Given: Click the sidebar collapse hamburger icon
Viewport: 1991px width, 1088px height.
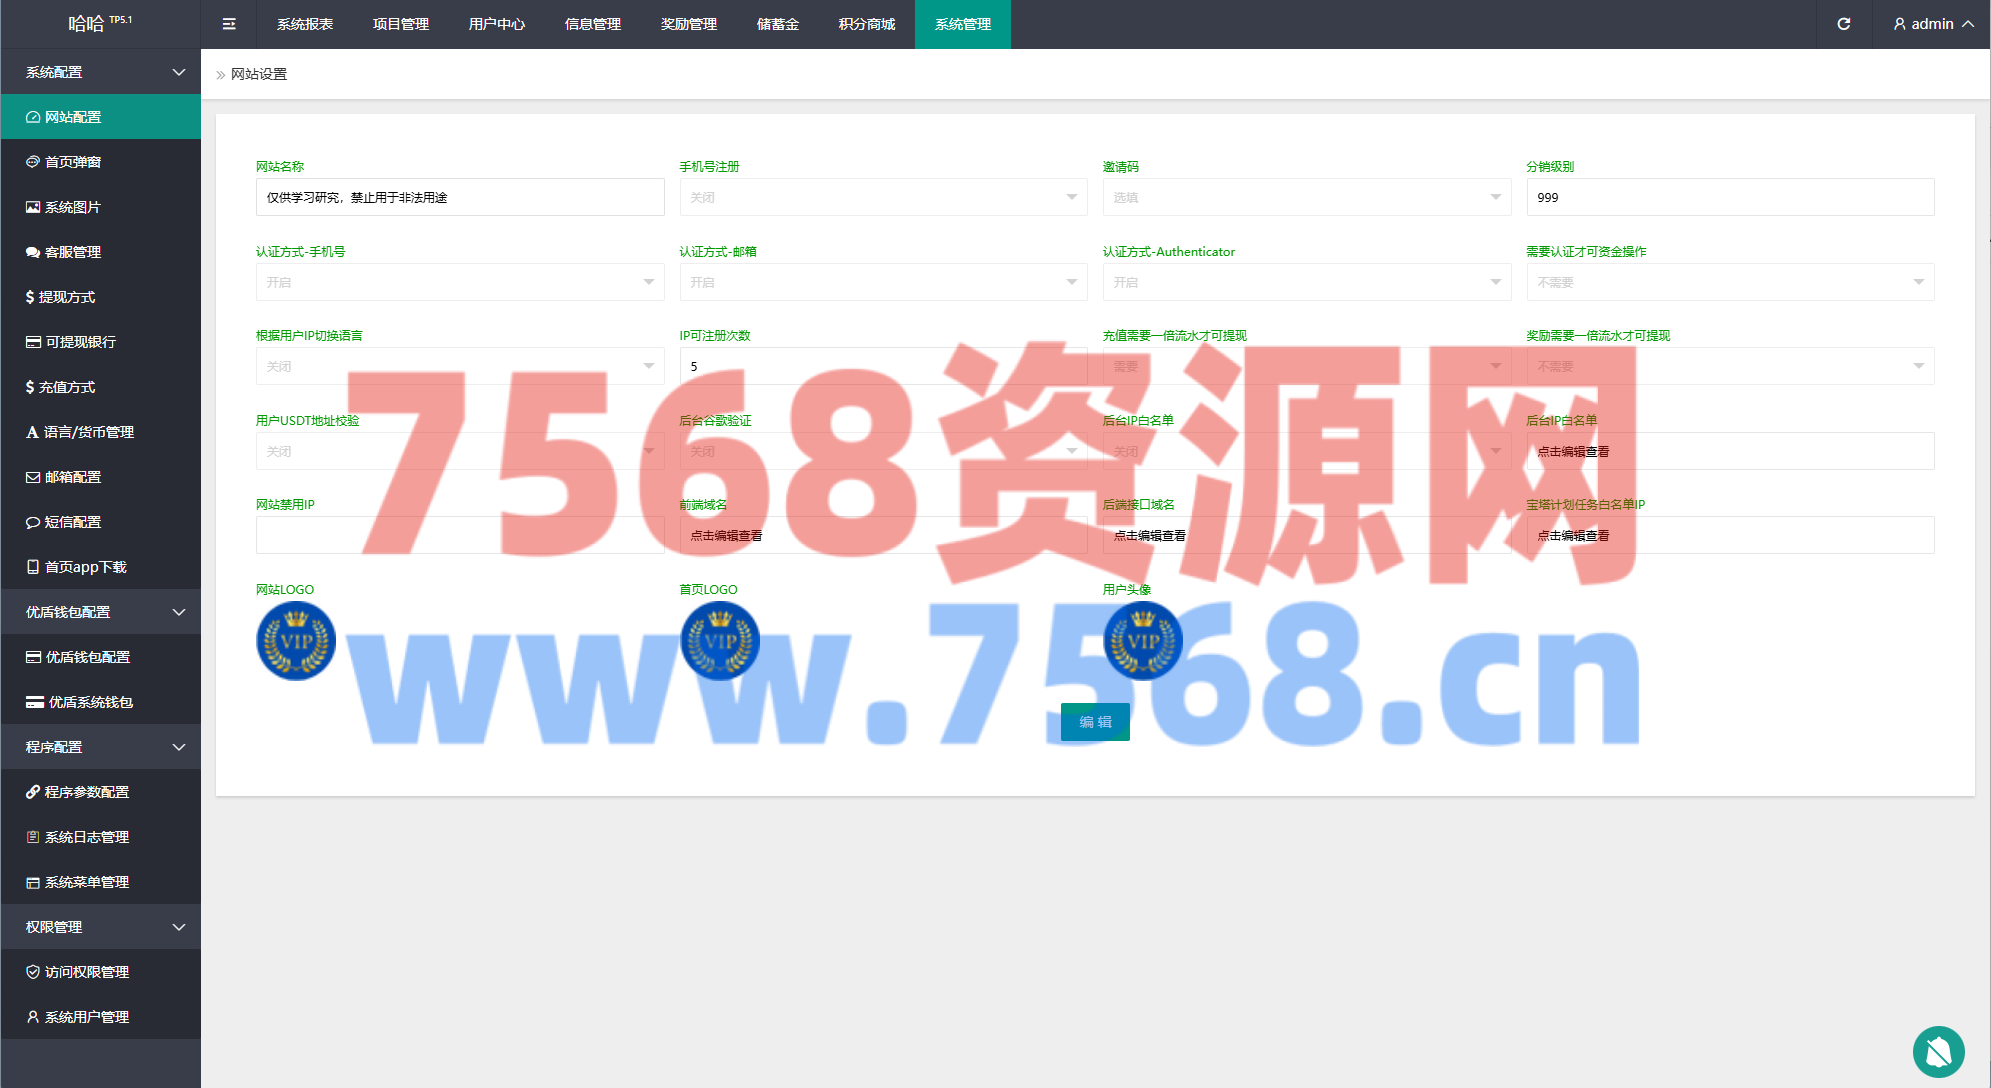Looking at the screenshot, I should tap(229, 24).
